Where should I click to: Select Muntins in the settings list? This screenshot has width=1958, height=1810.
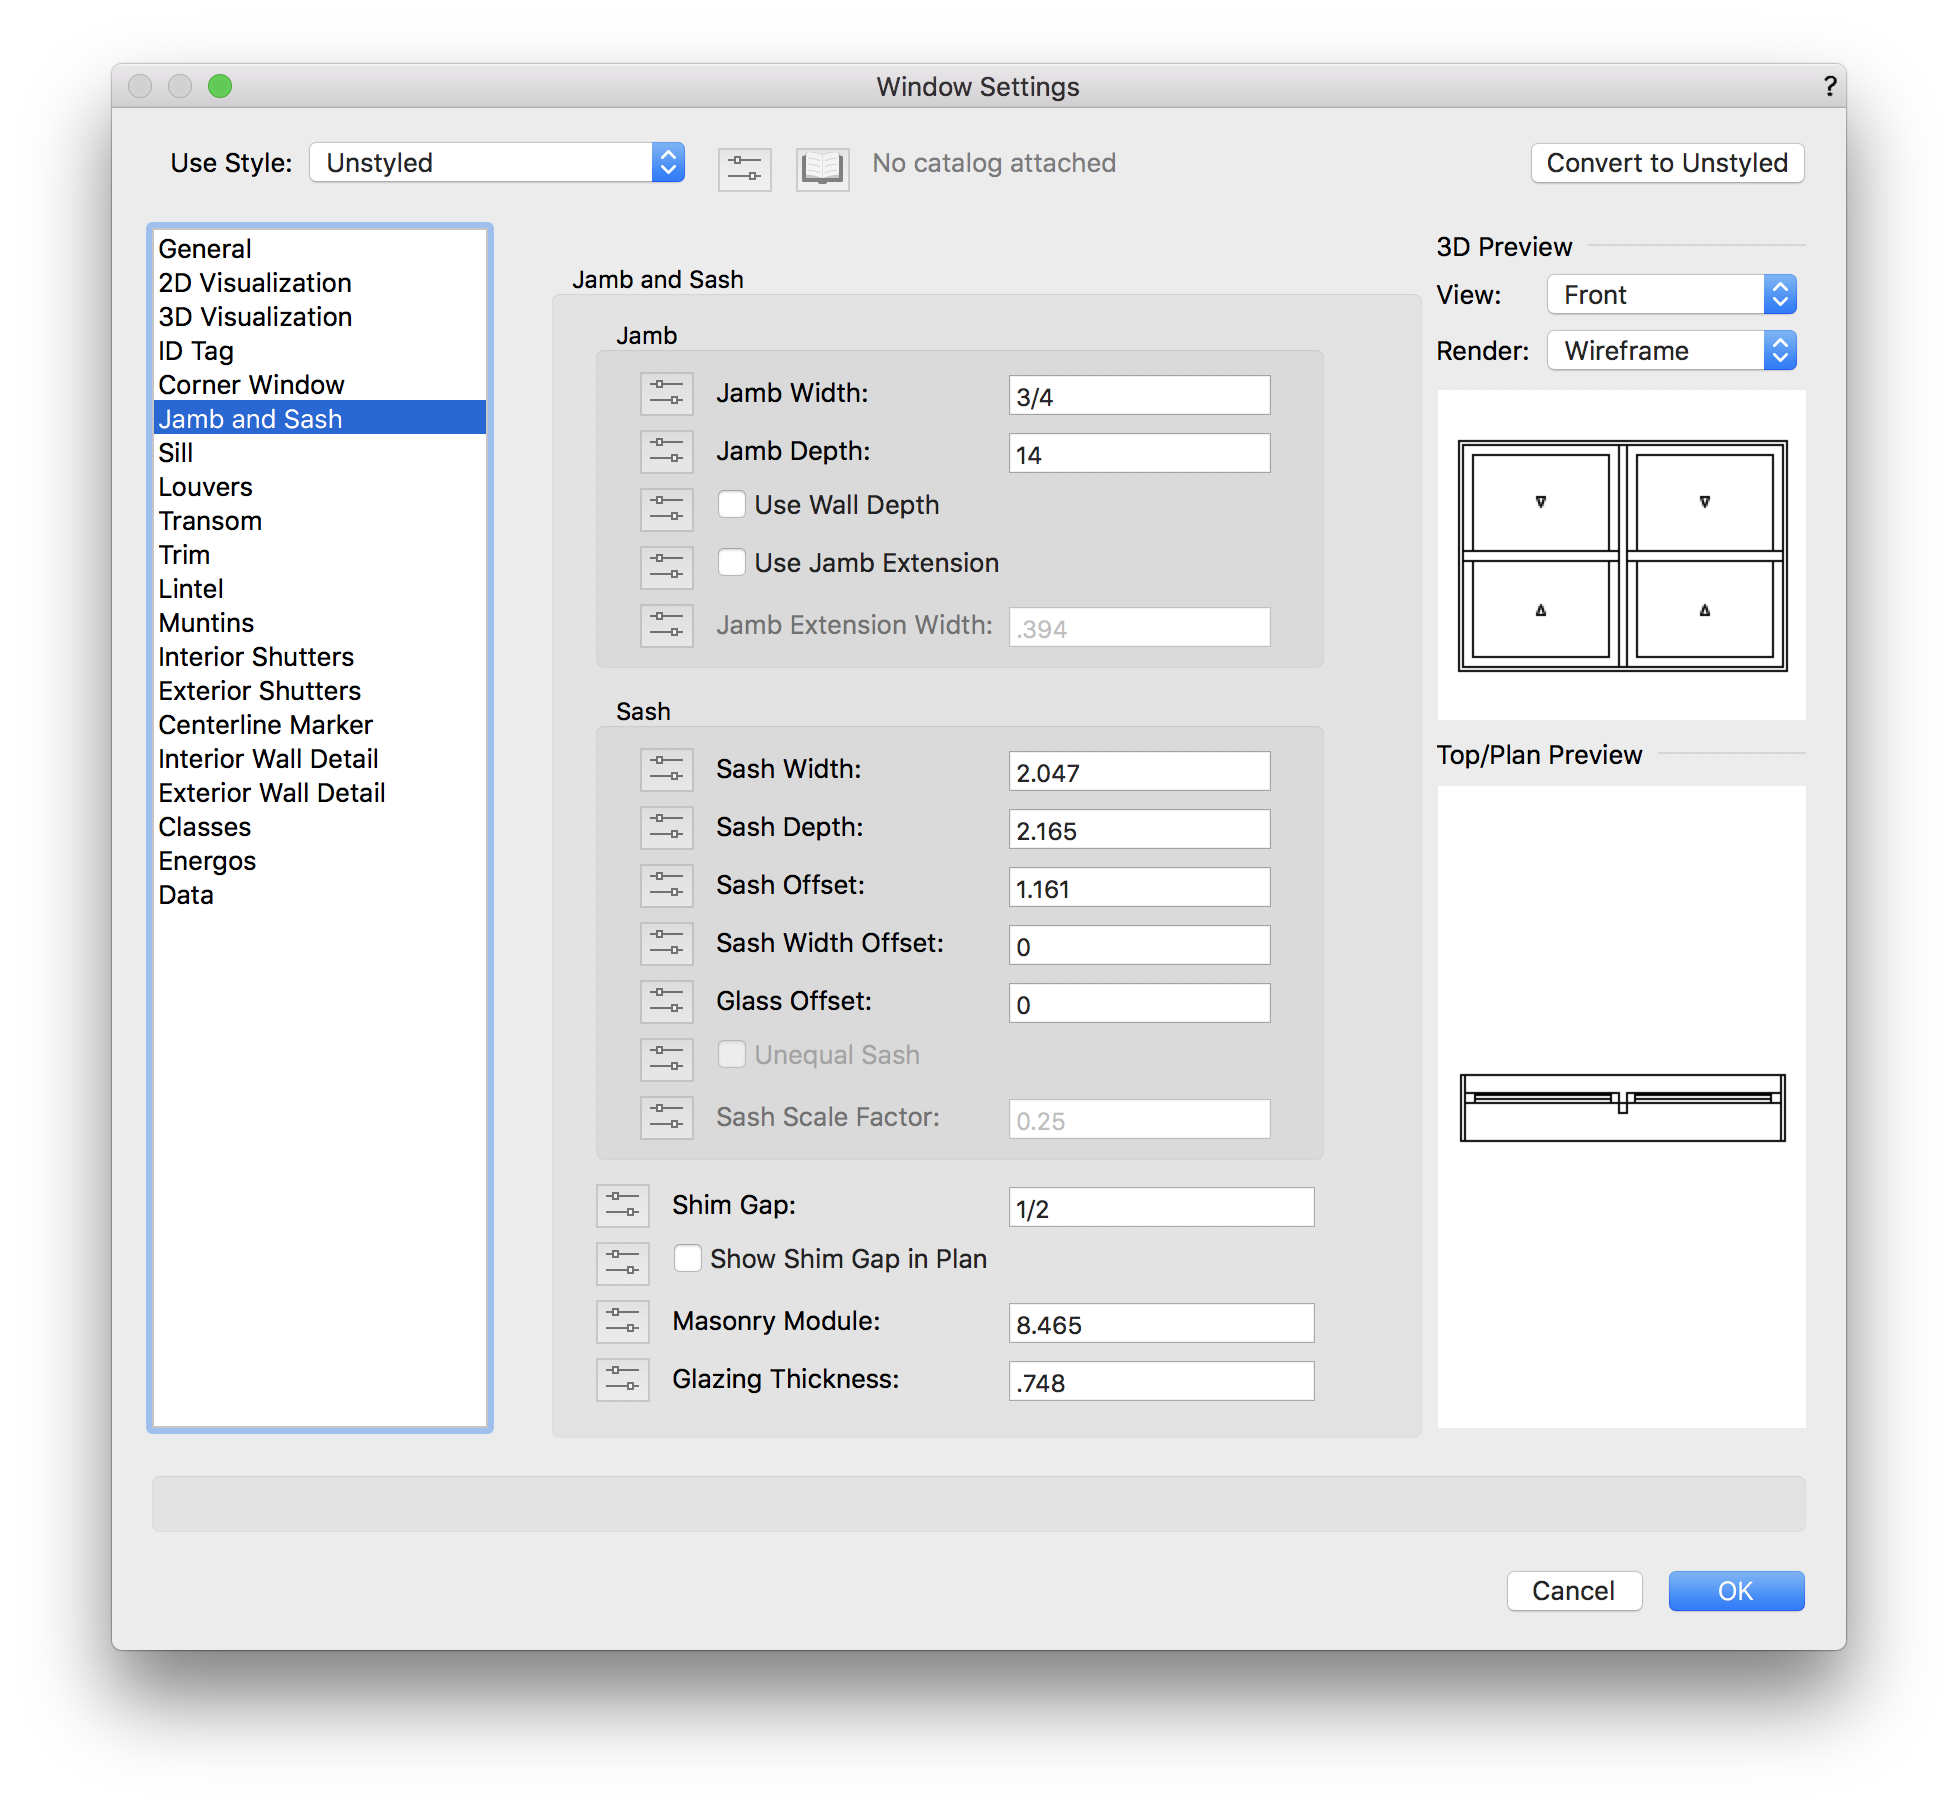click(206, 623)
